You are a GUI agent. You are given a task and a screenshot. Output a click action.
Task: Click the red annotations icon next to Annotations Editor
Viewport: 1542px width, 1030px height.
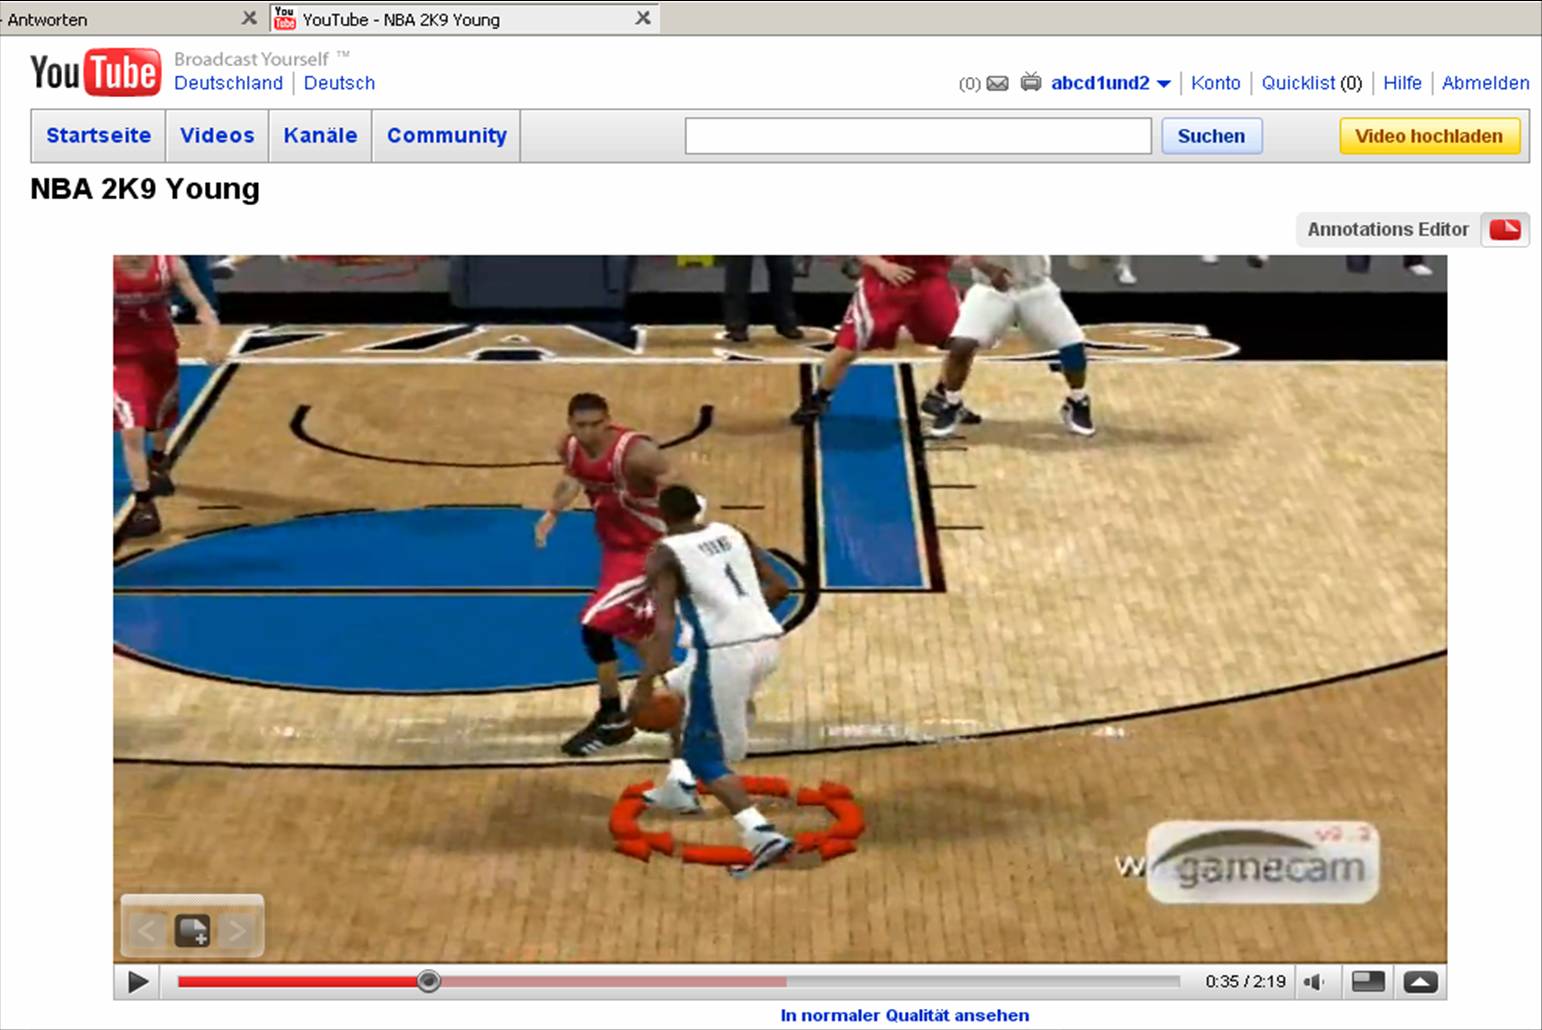point(1504,229)
